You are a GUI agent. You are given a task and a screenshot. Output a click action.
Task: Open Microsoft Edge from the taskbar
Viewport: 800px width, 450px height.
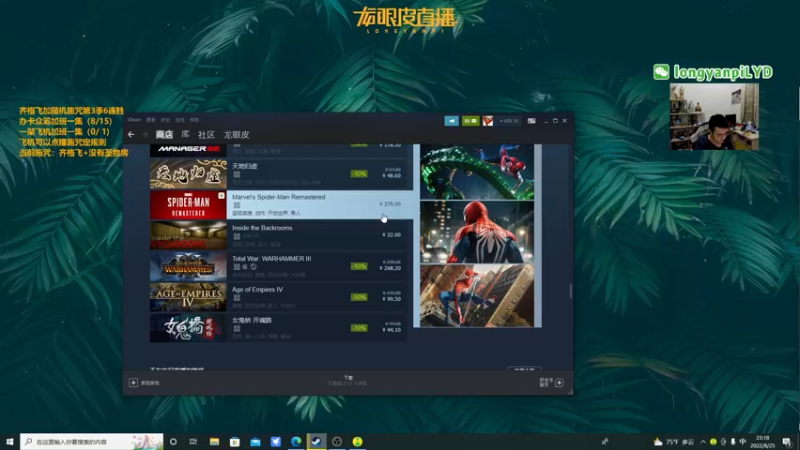pyautogui.click(x=296, y=441)
